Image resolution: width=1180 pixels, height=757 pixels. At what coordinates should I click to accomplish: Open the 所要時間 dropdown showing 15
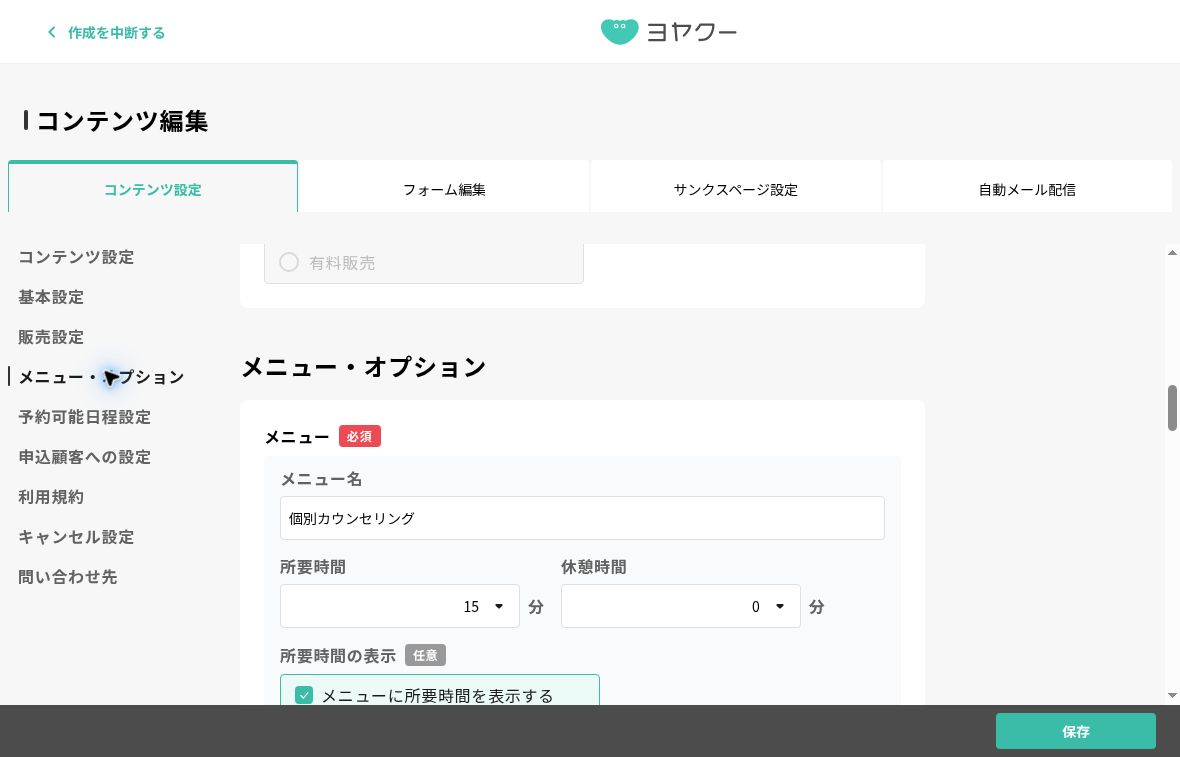point(400,606)
